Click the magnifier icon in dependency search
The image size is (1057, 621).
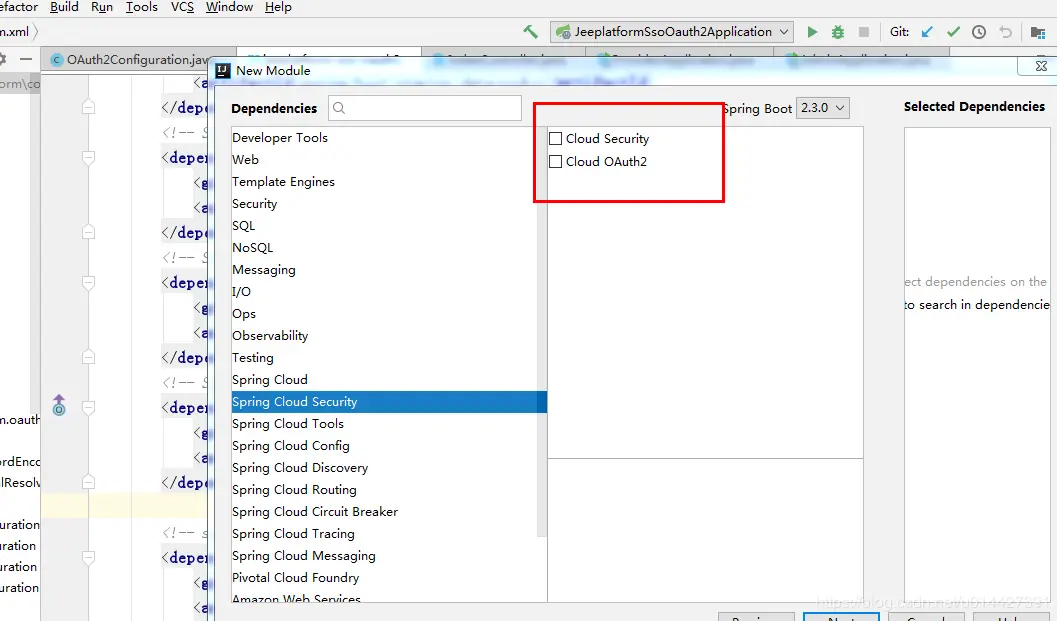(339, 108)
